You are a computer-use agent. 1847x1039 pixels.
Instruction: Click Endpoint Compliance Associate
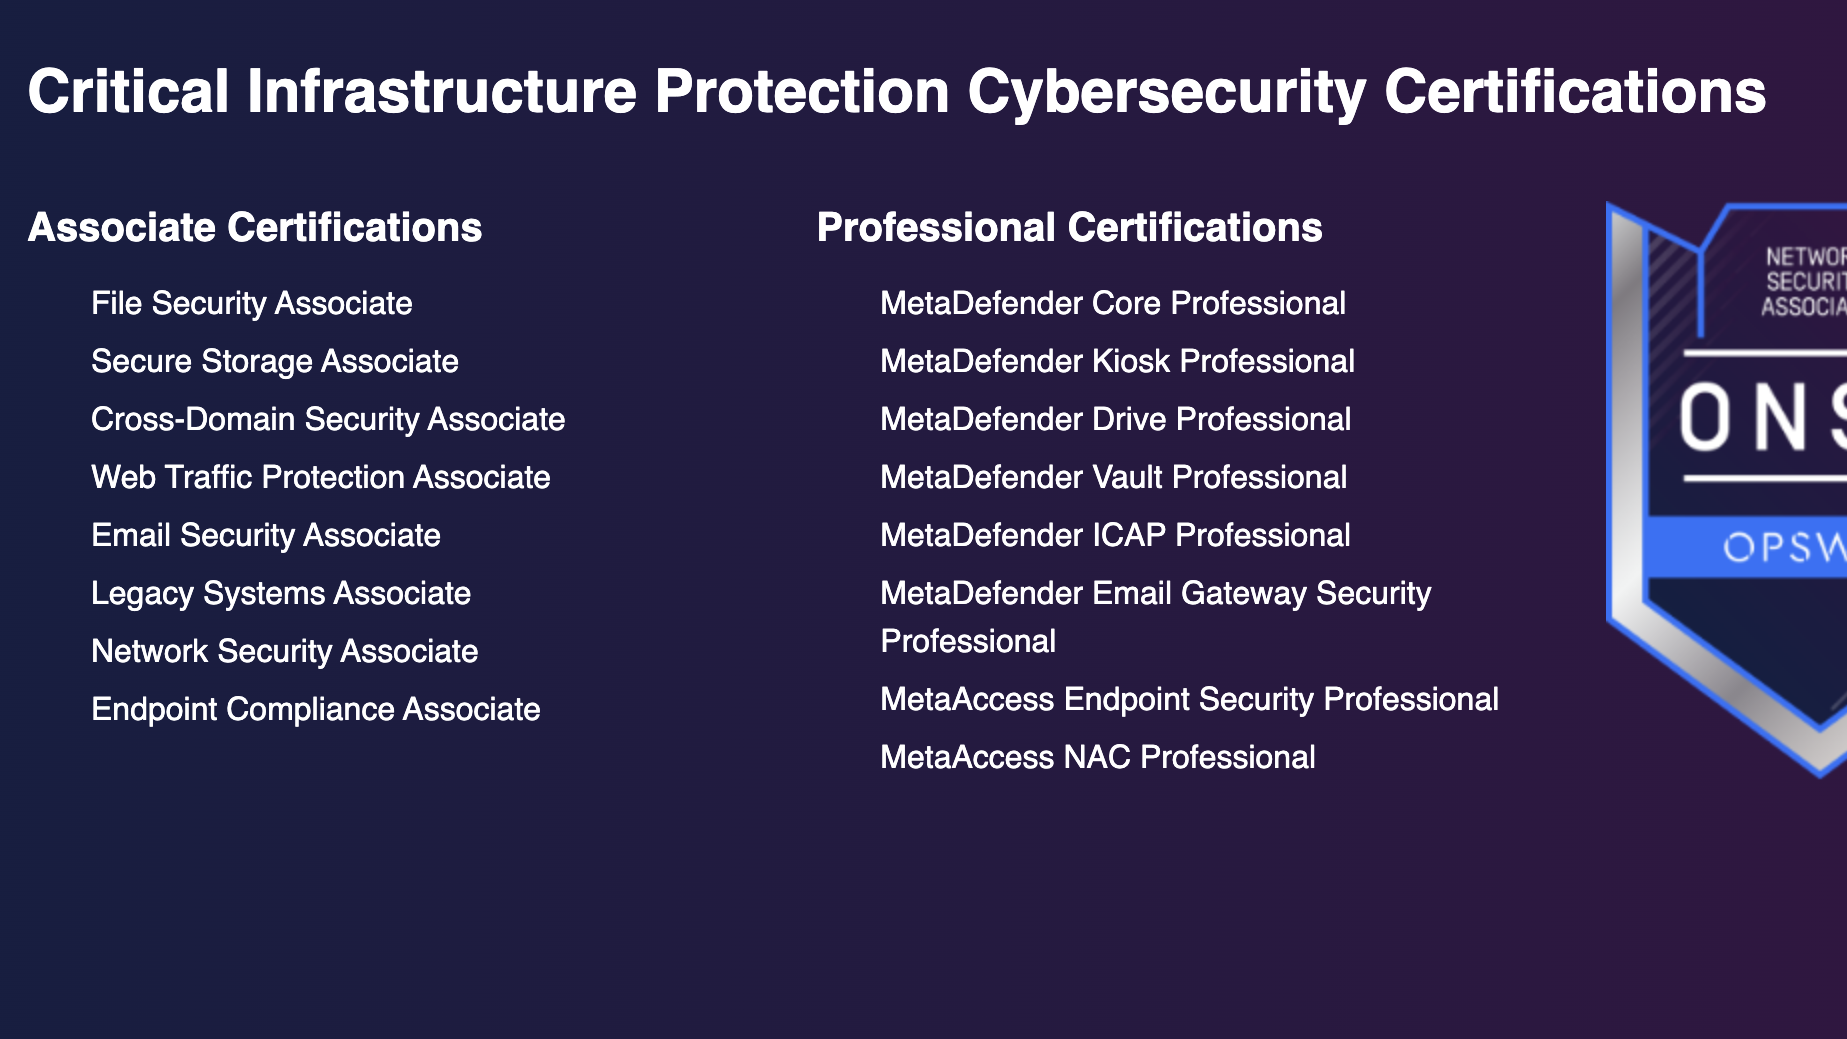315,709
